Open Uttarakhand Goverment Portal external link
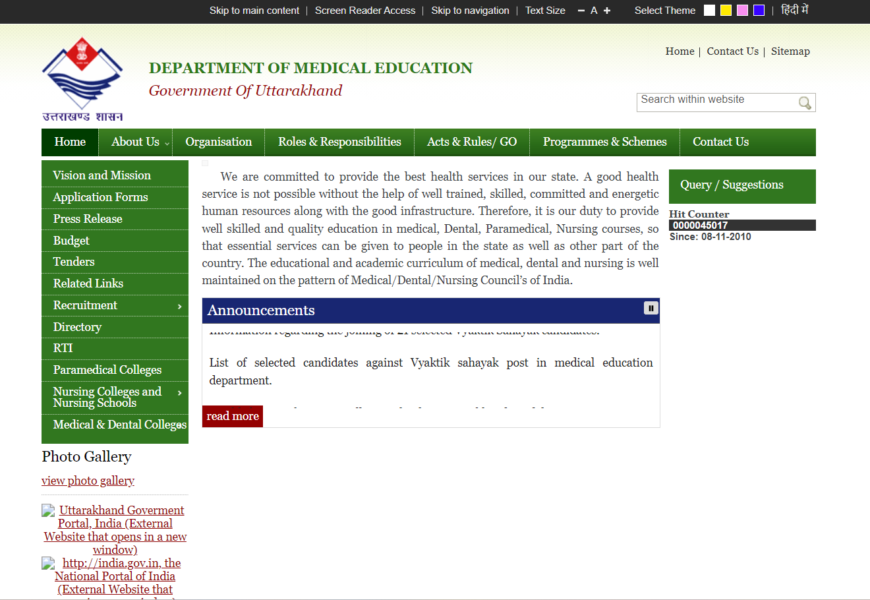Image resolution: width=870 pixels, height=600 pixels. click(115, 530)
